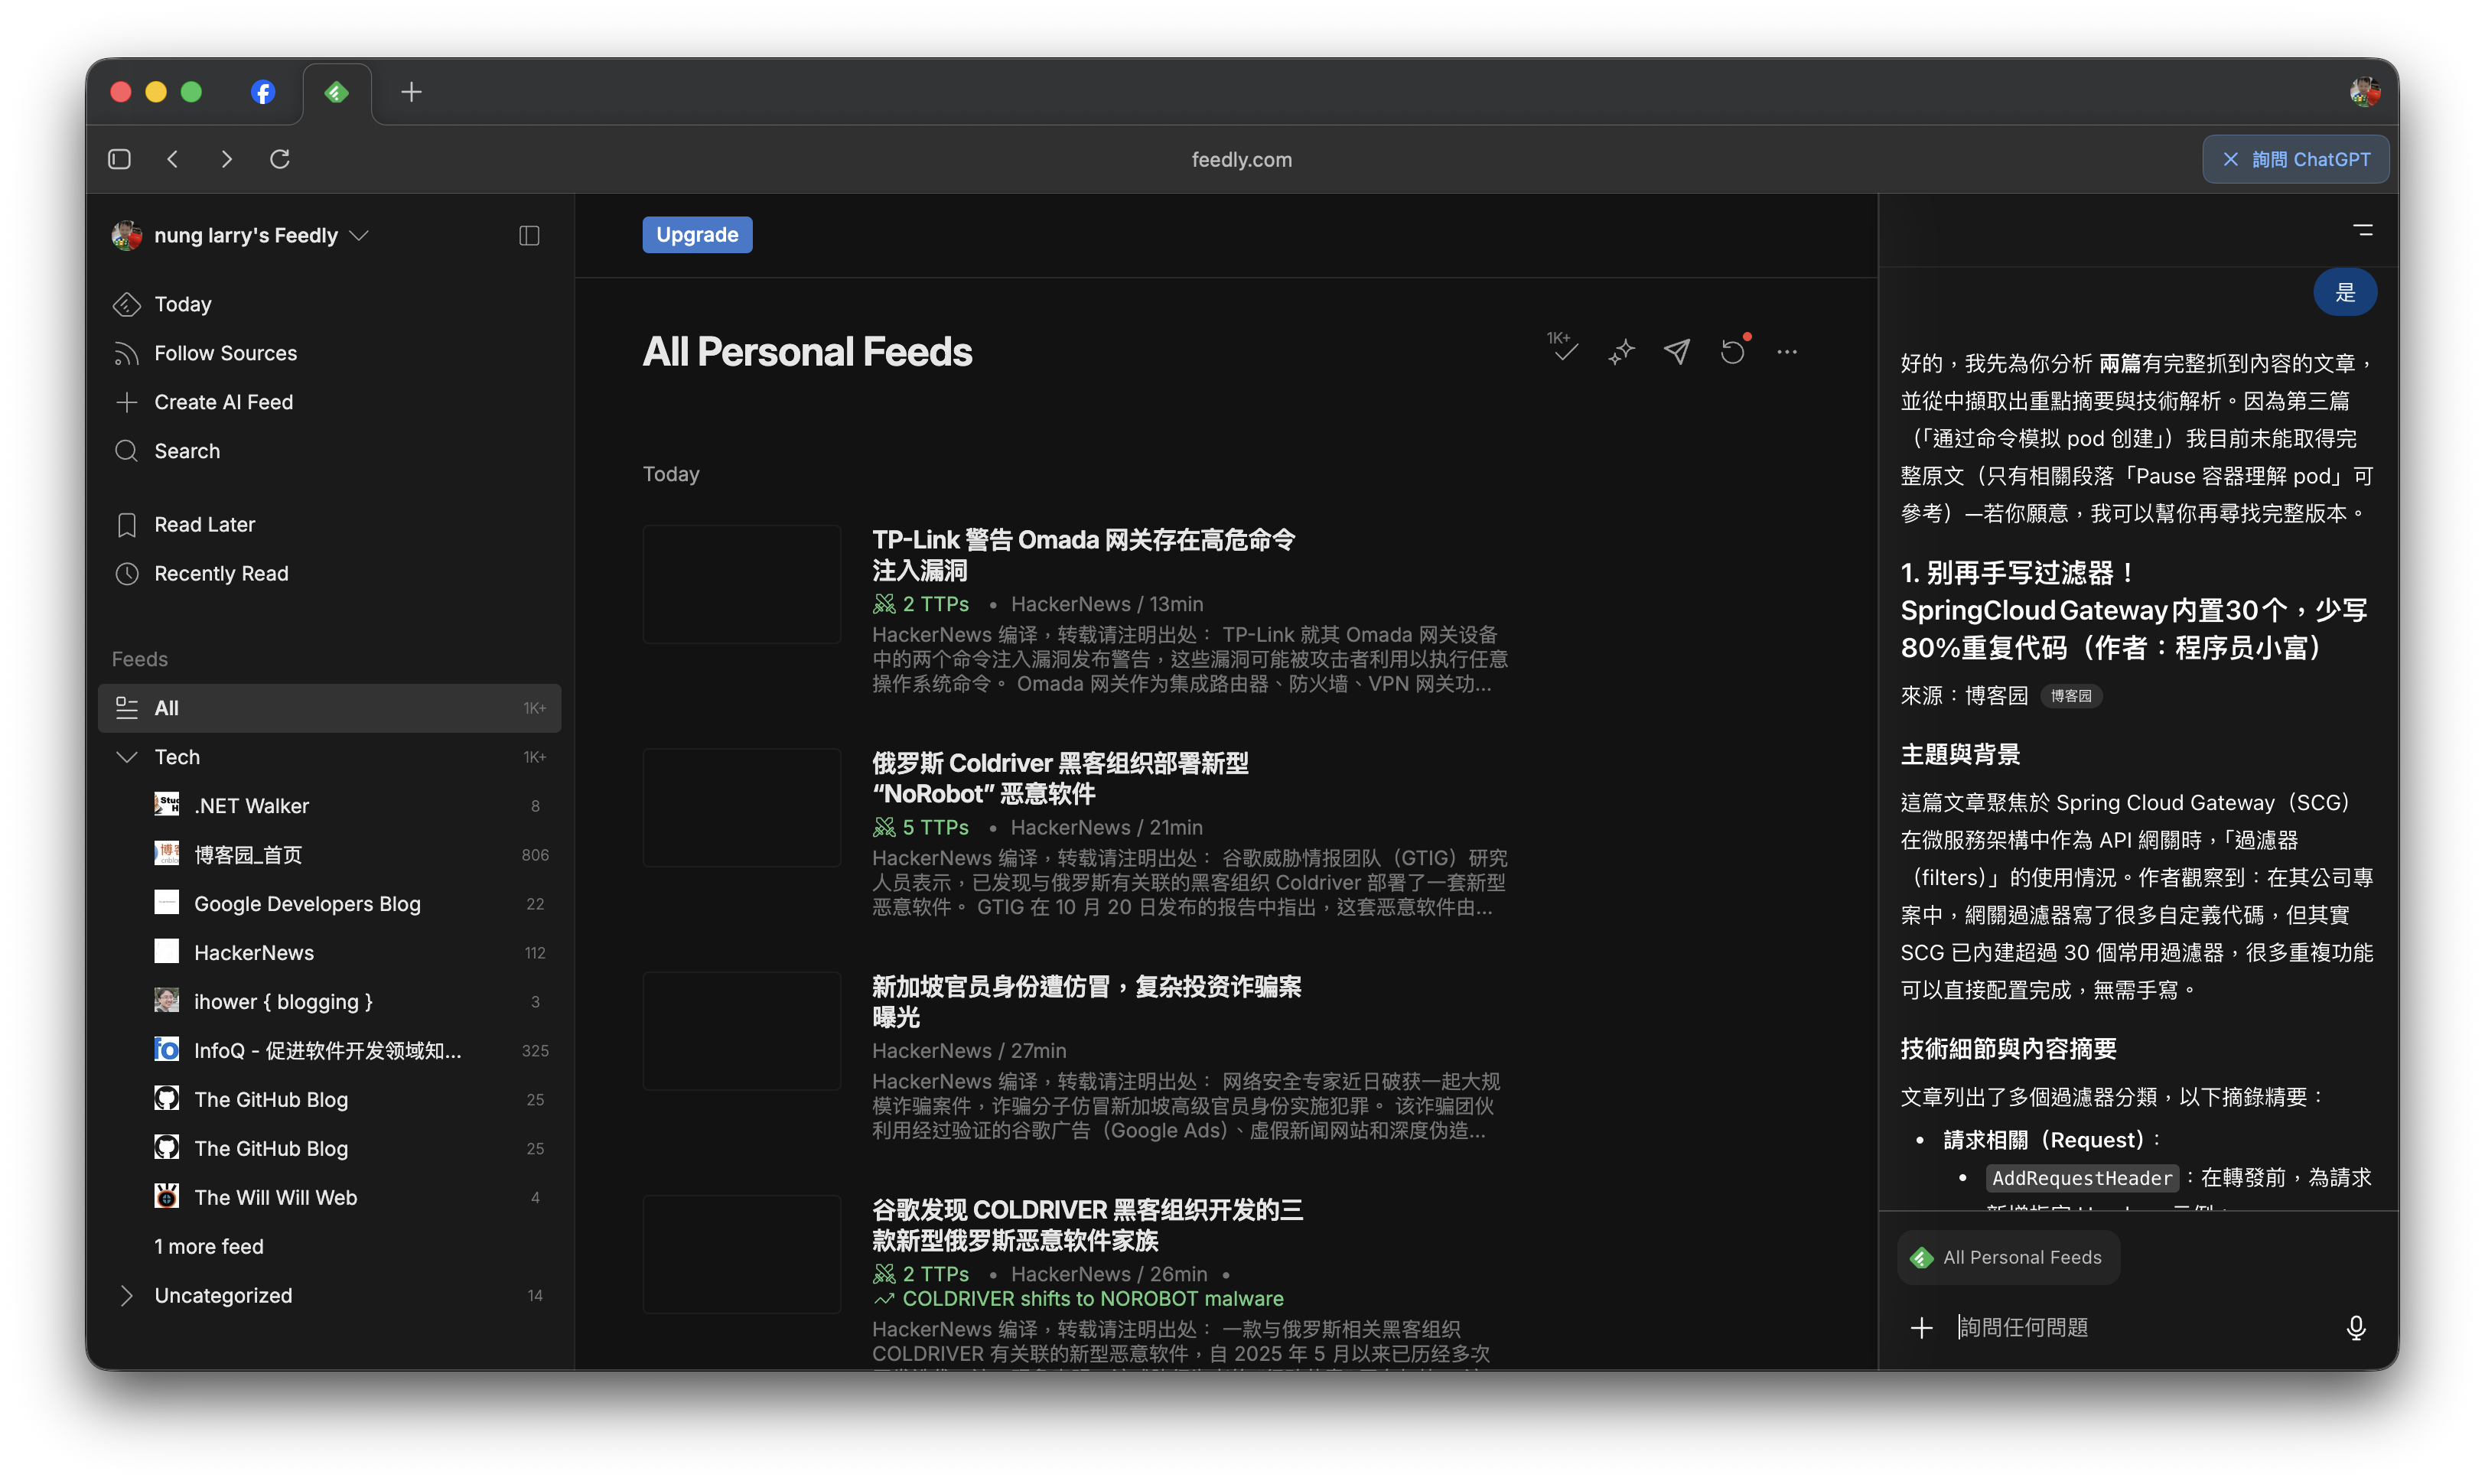Close the 詢問 ChatGPT panel toggle
The height and width of the screenshot is (1484, 2485).
pos(2295,159)
